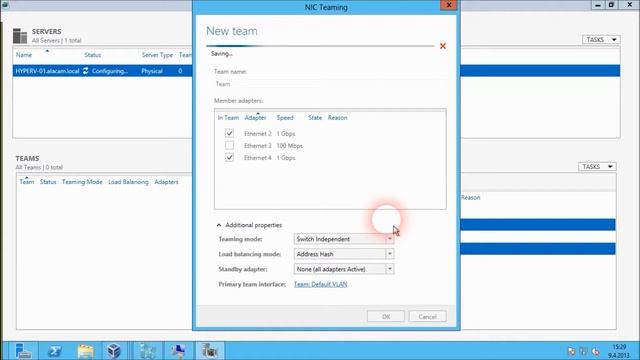Sort member adapters by In Team column
The height and width of the screenshot is (360, 640).
tap(228, 118)
